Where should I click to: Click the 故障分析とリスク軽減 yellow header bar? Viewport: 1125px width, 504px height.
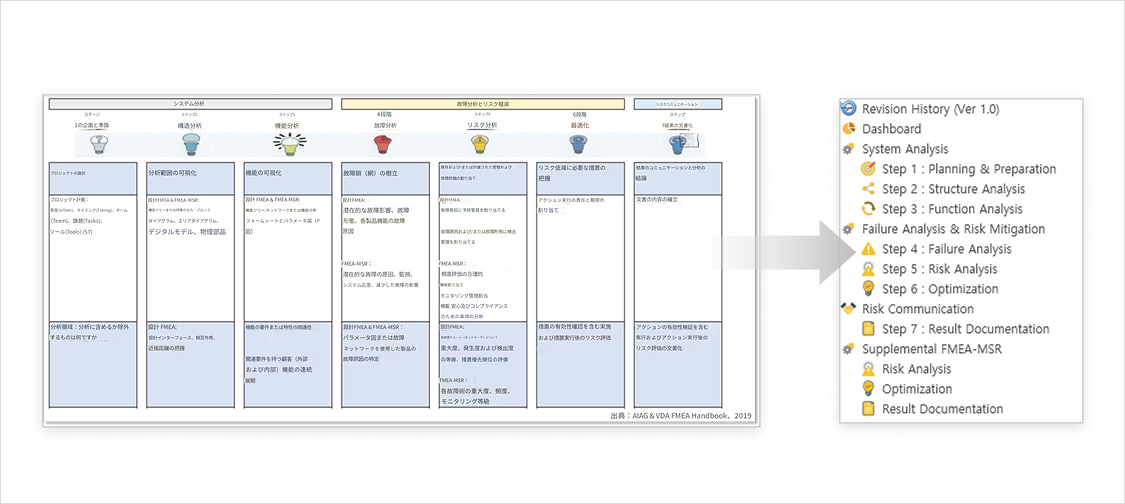click(x=482, y=104)
